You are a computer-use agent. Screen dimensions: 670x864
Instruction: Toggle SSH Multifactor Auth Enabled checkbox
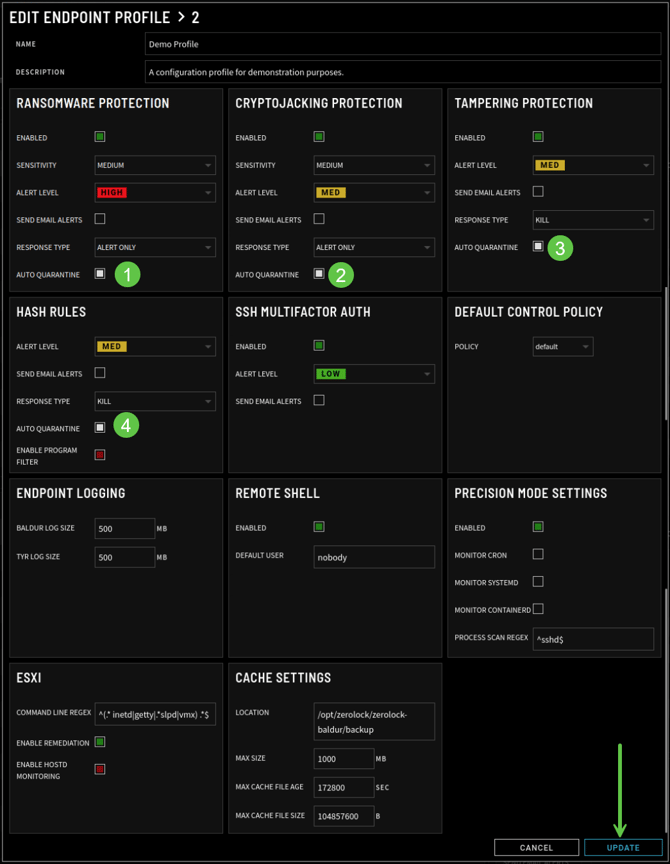[x=319, y=345]
